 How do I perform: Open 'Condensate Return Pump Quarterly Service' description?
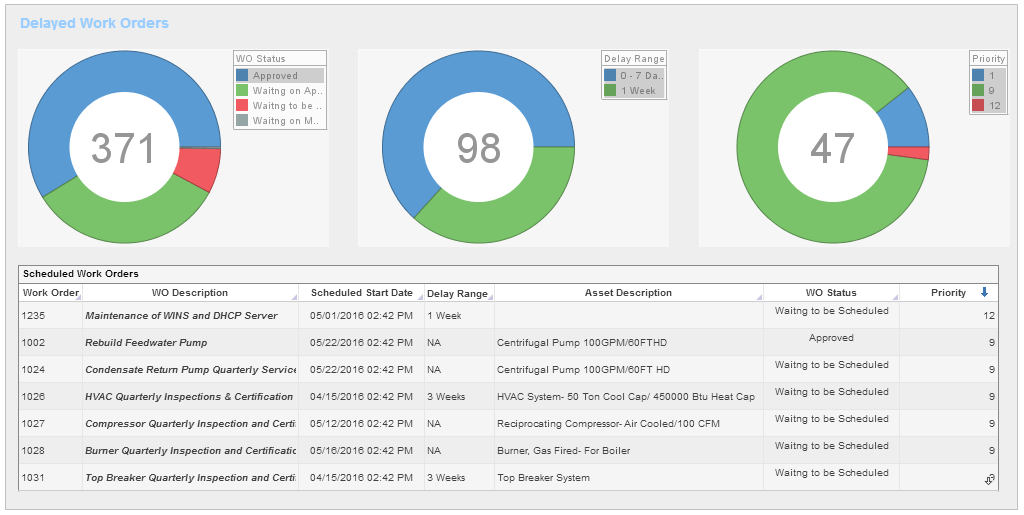tap(191, 369)
